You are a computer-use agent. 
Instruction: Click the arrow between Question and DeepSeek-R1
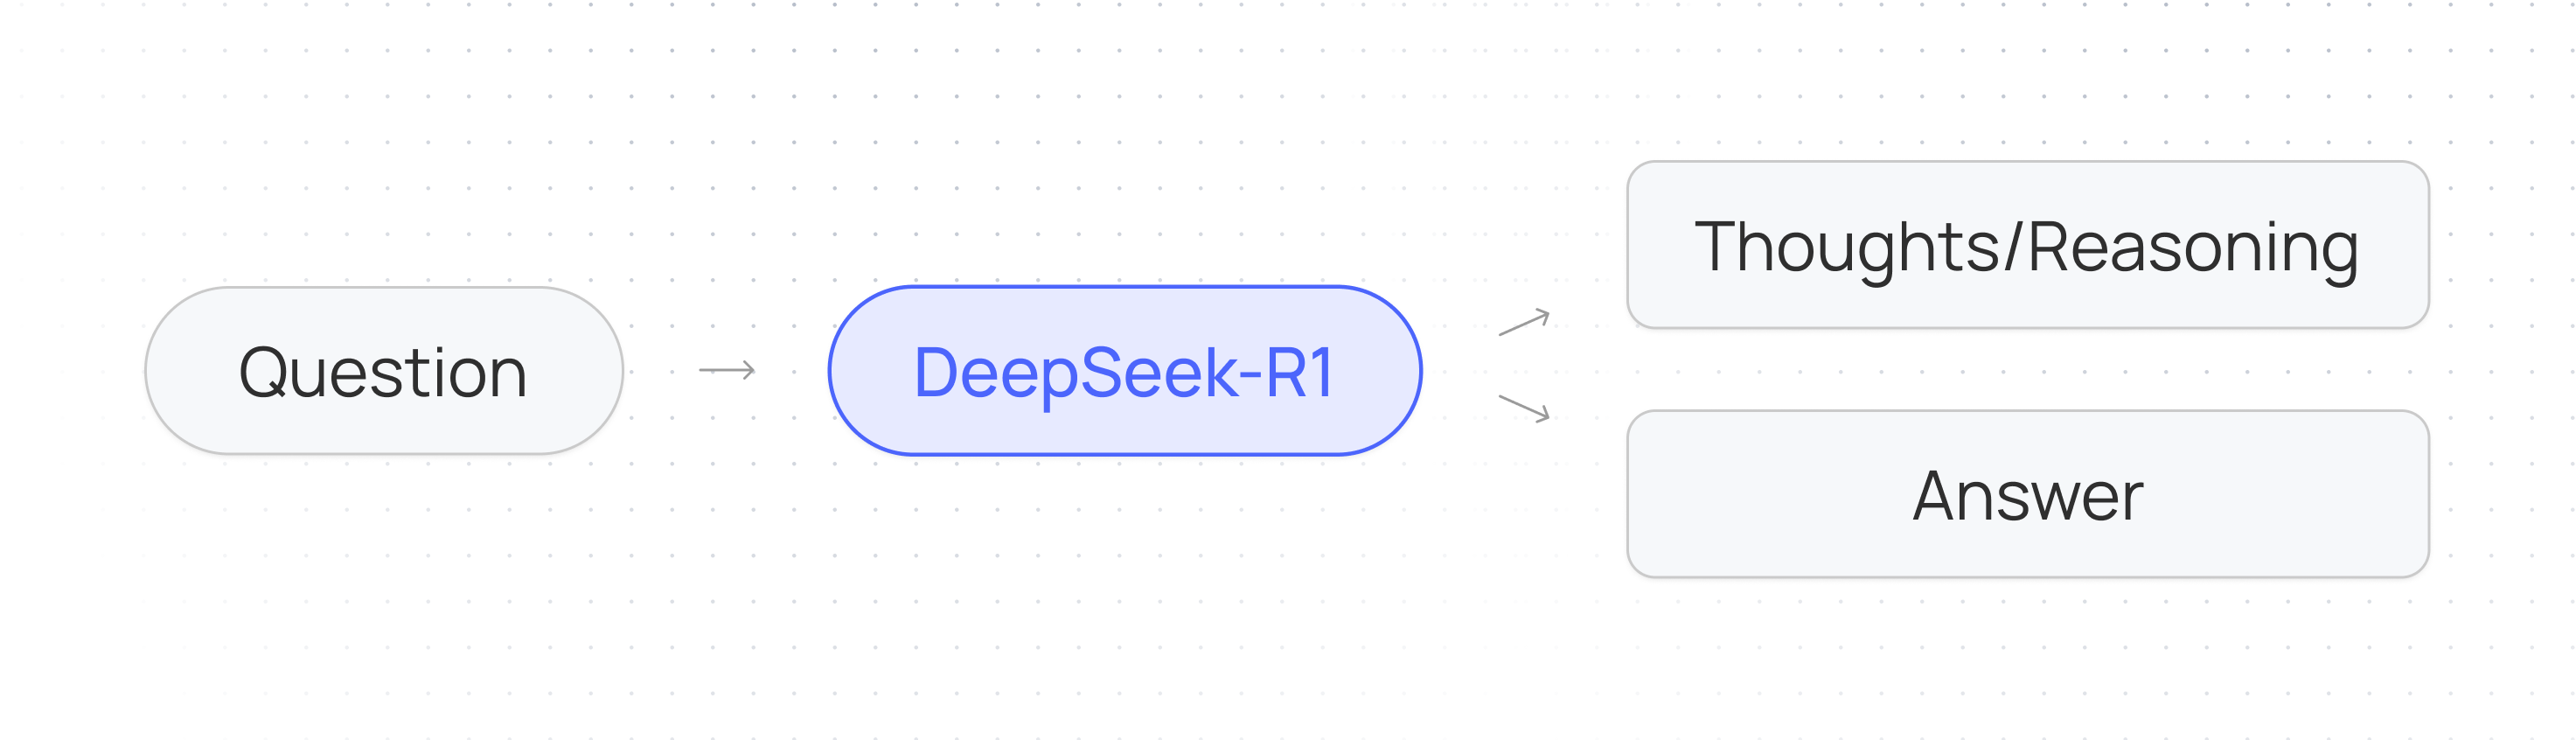727,370
